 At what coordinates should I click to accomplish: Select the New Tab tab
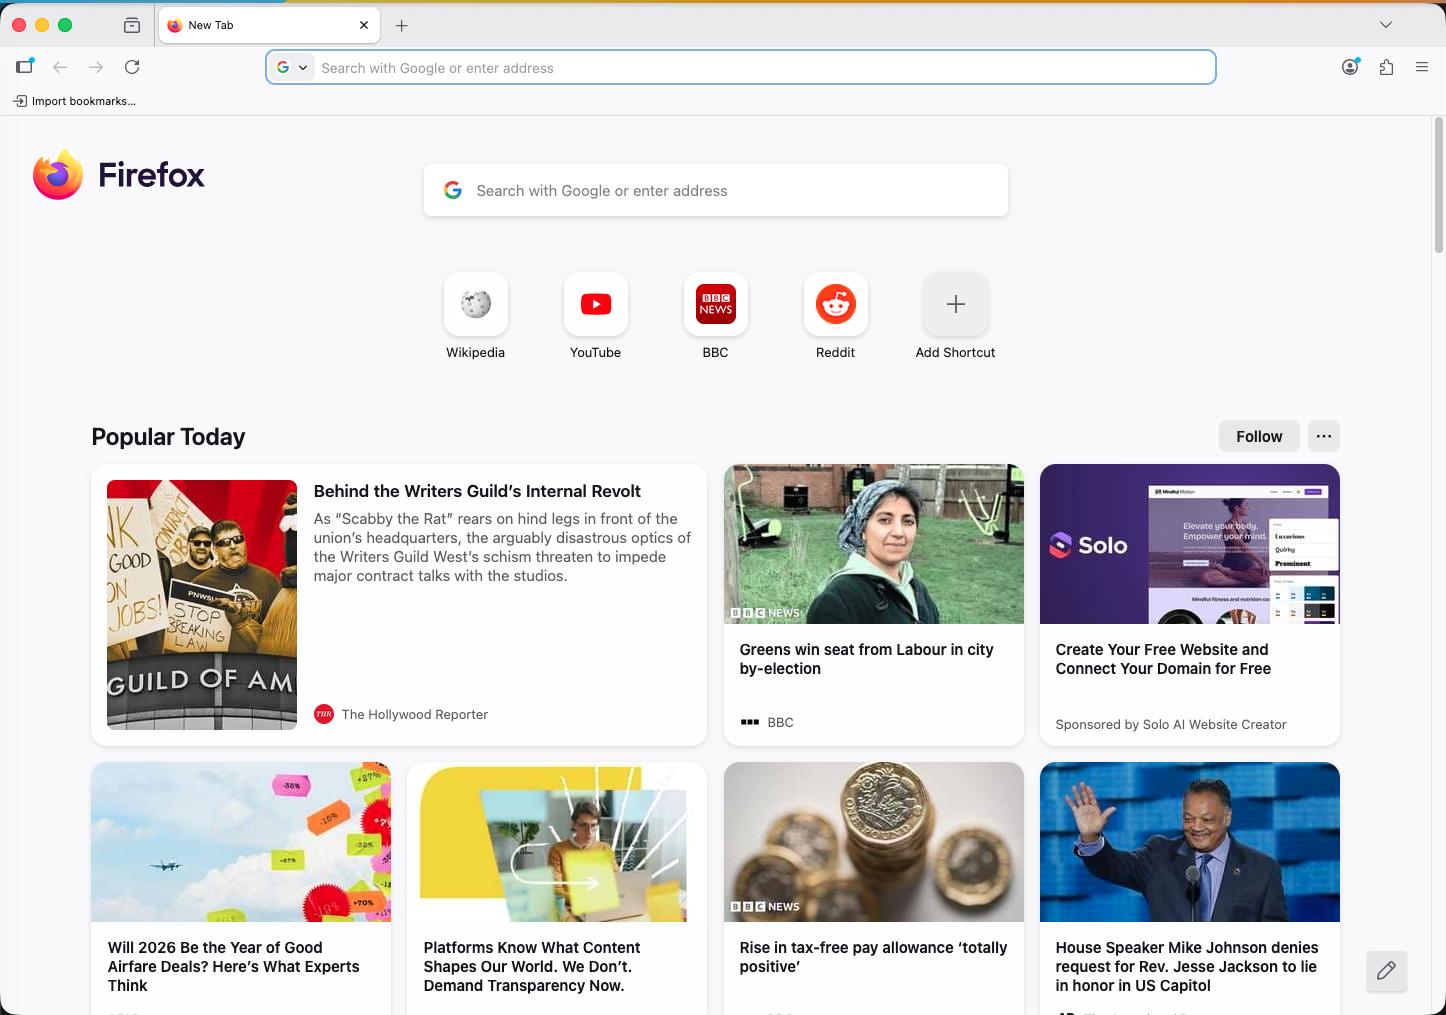pyautogui.click(x=260, y=25)
